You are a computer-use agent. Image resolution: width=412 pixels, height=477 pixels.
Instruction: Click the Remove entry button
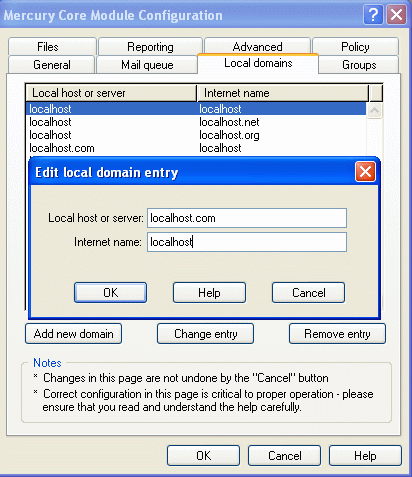point(337,334)
